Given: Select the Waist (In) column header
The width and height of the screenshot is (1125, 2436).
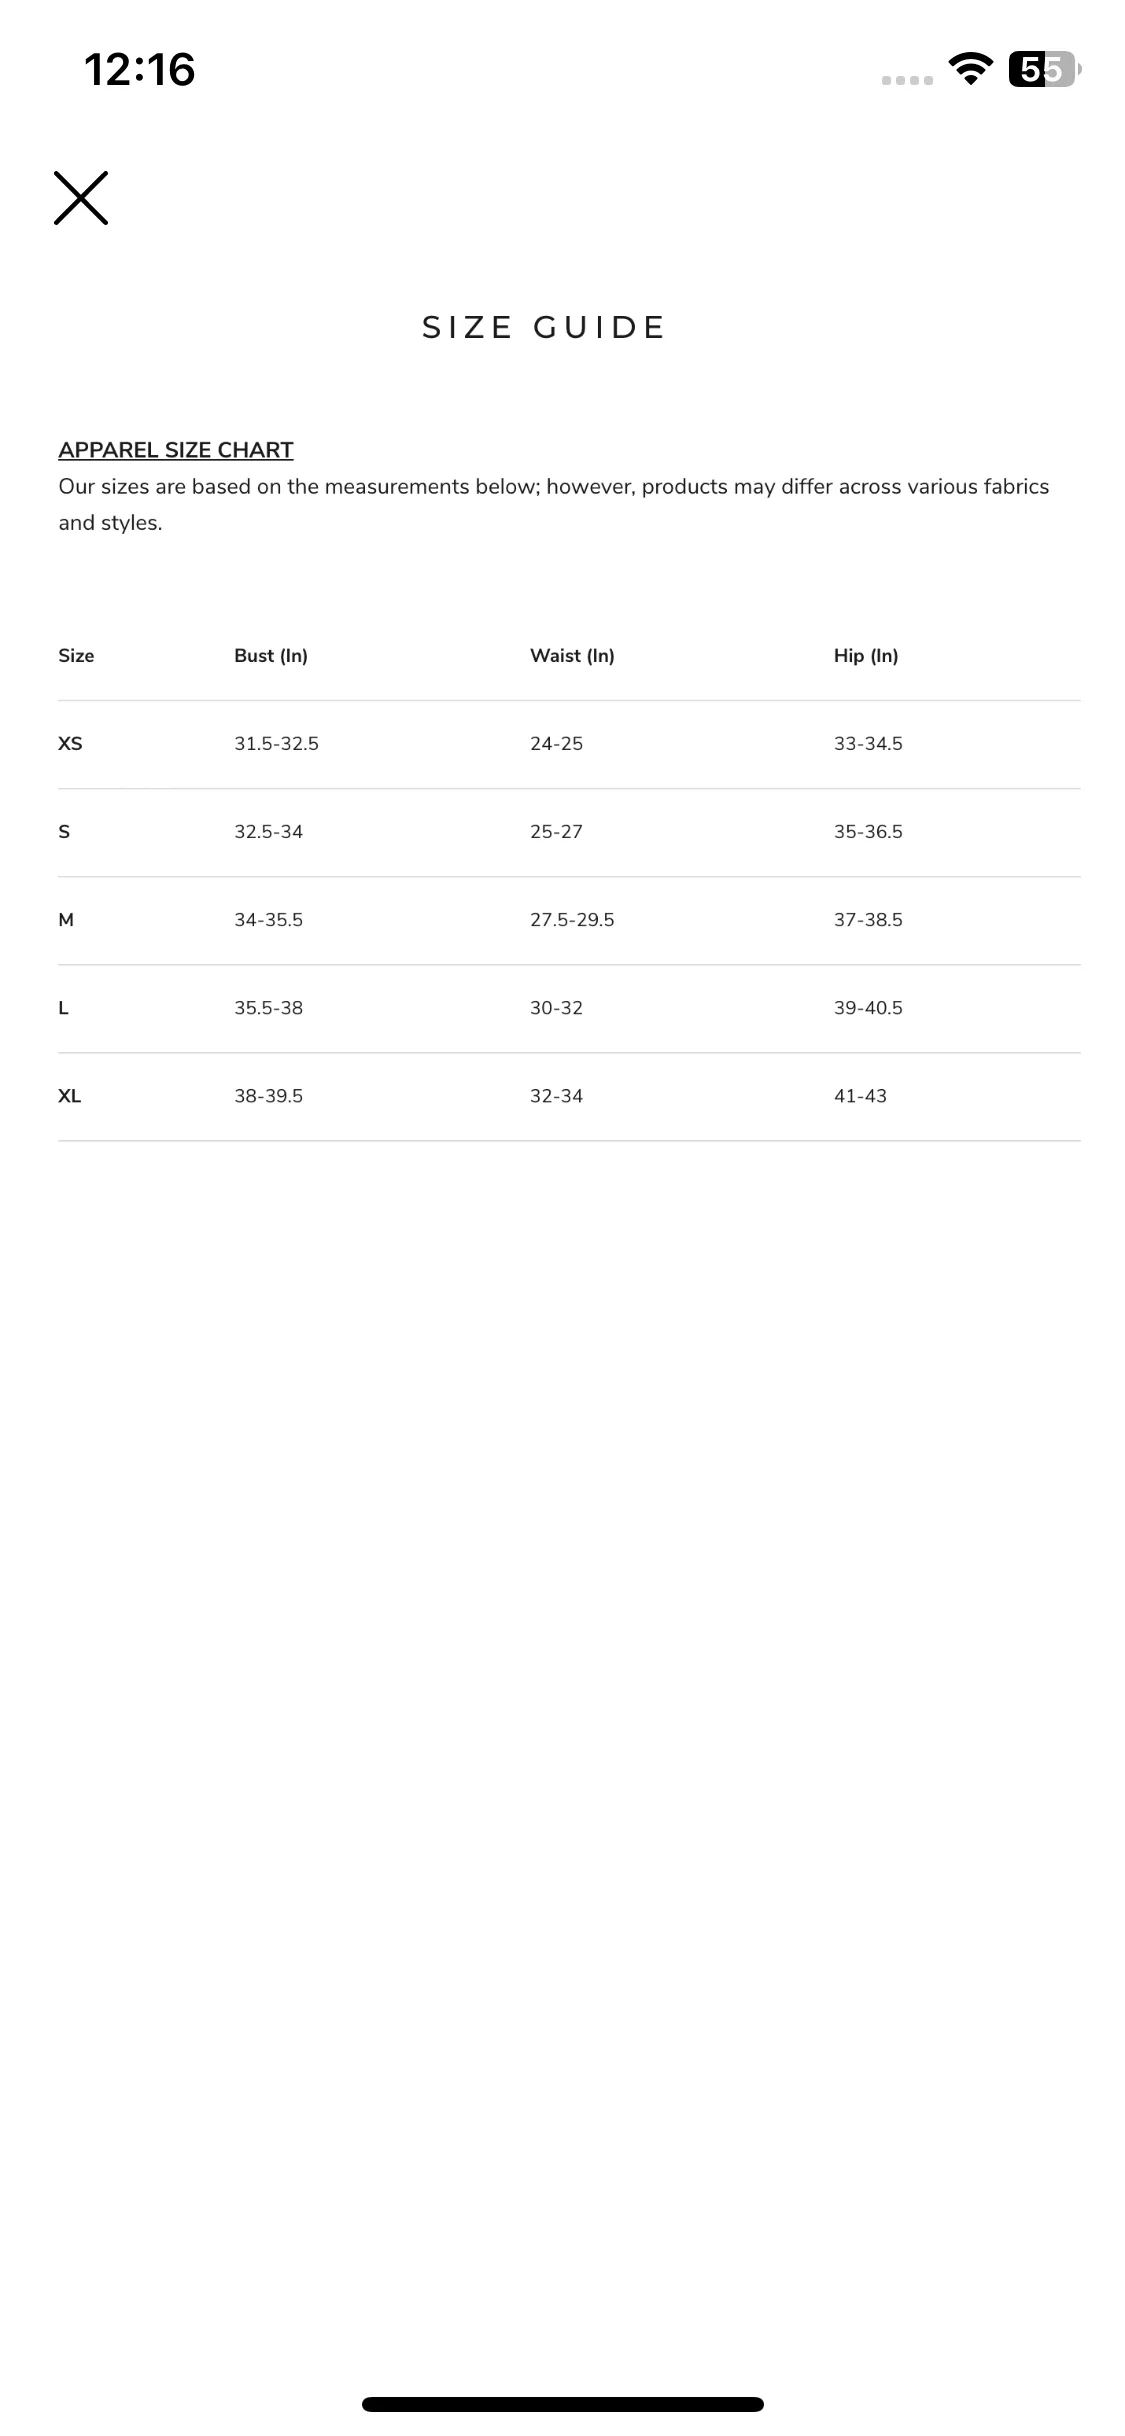Looking at the screenshot, I should point(572,656).
